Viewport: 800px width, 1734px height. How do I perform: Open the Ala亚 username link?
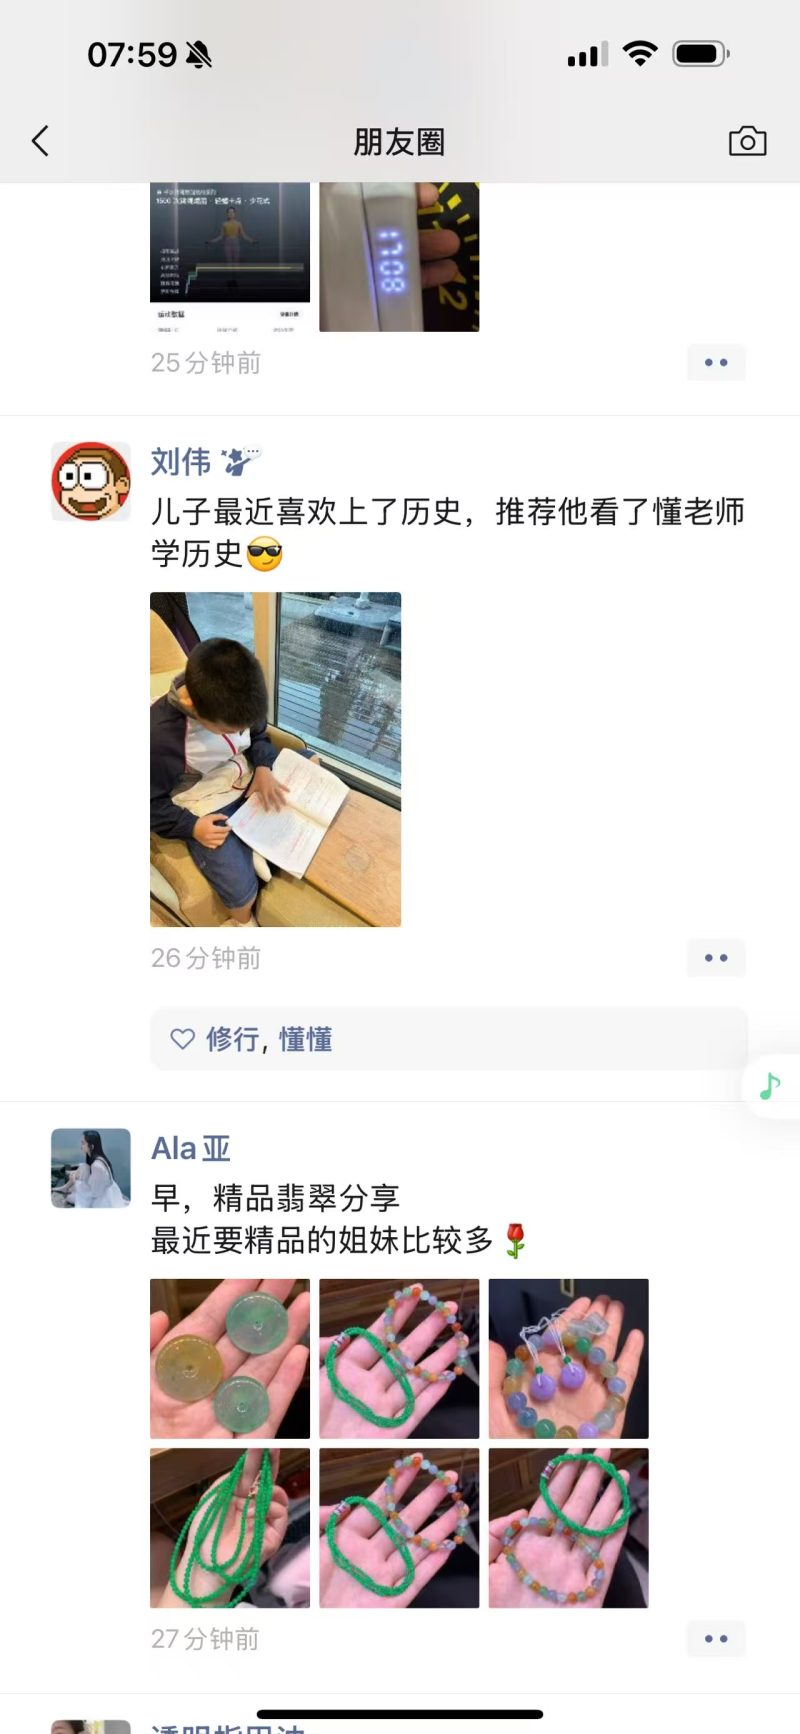coord(191,1149)
